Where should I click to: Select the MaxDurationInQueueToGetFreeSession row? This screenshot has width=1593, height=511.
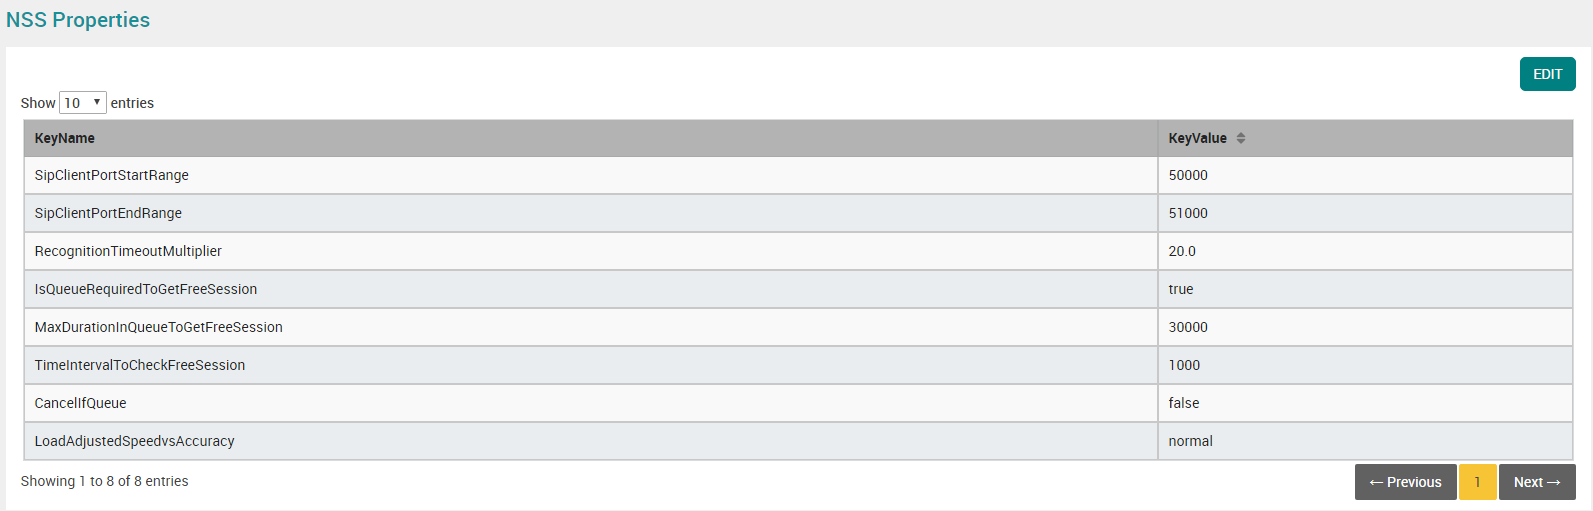pos(798,327)
